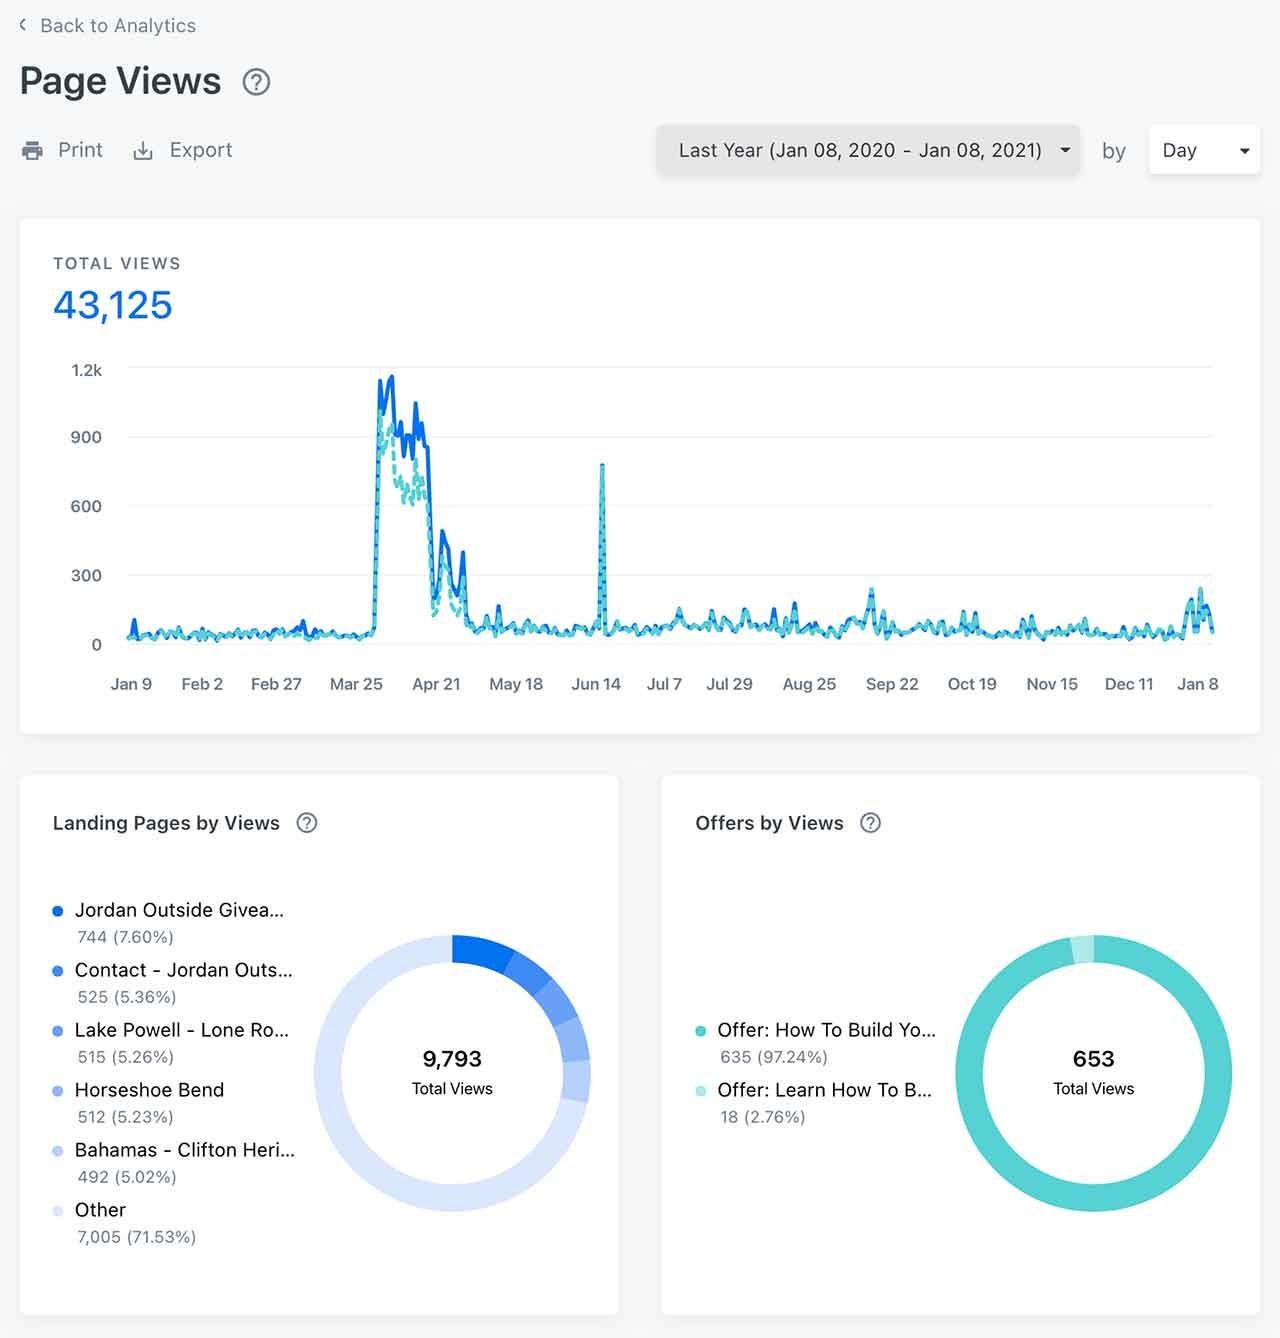This screenshot has width=1280, height=1338.
Task: Click Lake Powell - Lone Ro... entry
Action: (x=182, y=1030)
